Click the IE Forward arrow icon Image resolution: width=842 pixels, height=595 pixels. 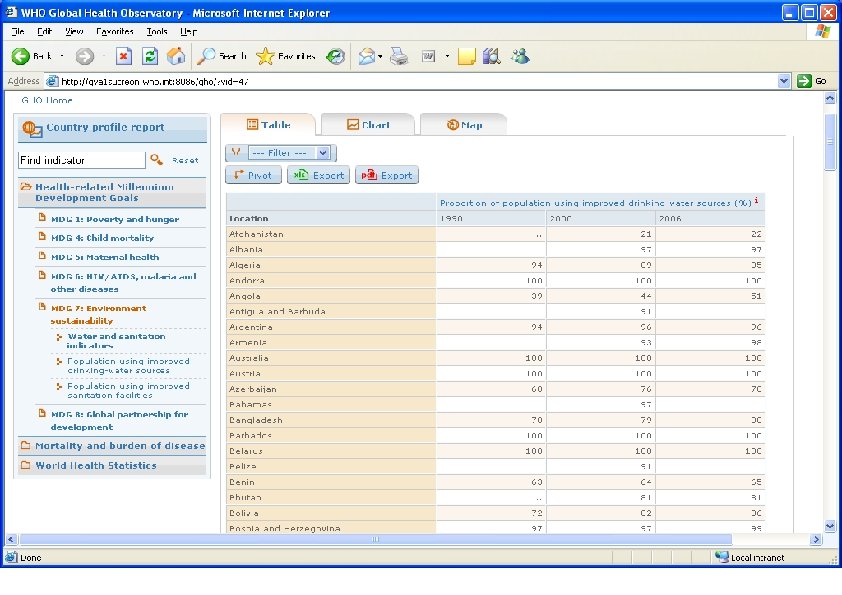pos(85,56)
